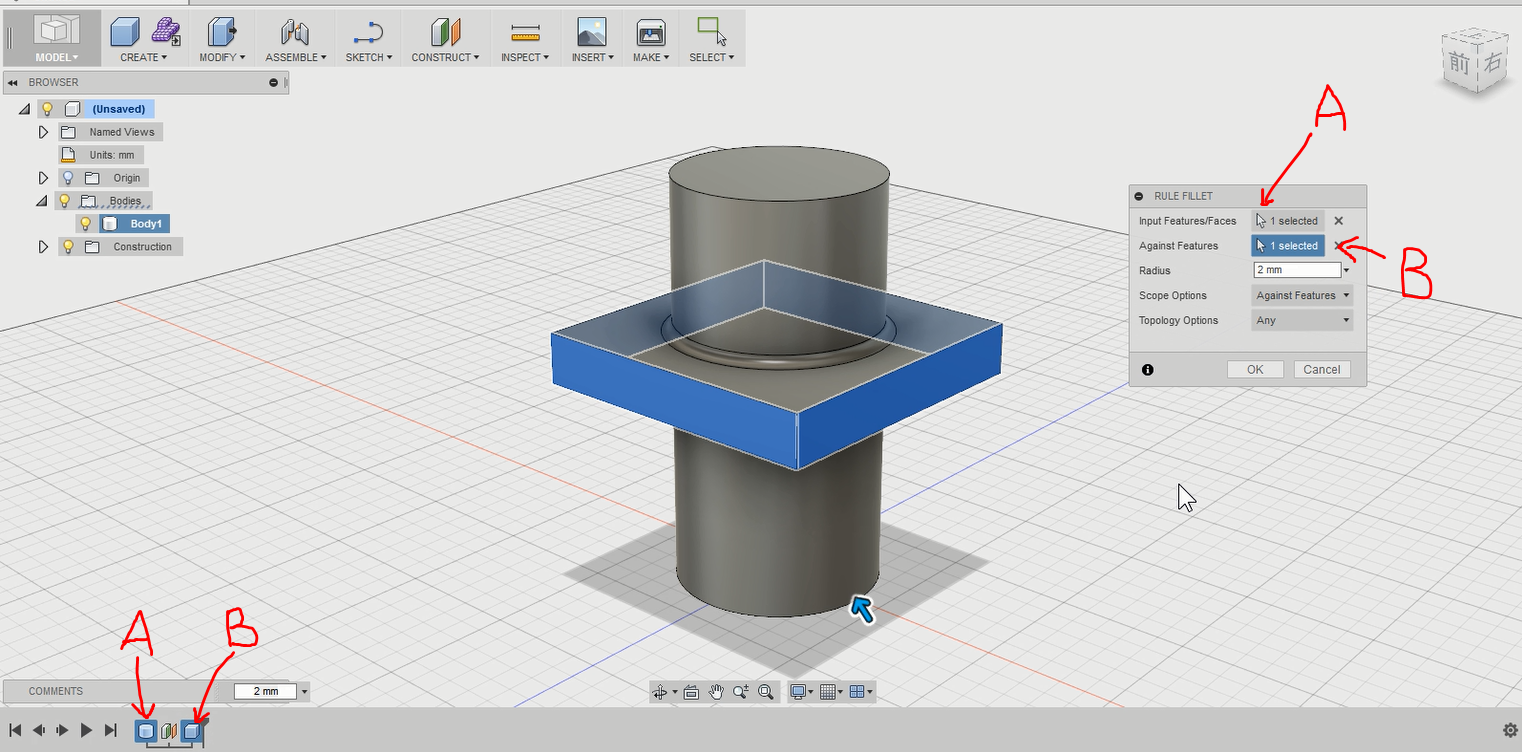Expand the Named Views folder

43,131
